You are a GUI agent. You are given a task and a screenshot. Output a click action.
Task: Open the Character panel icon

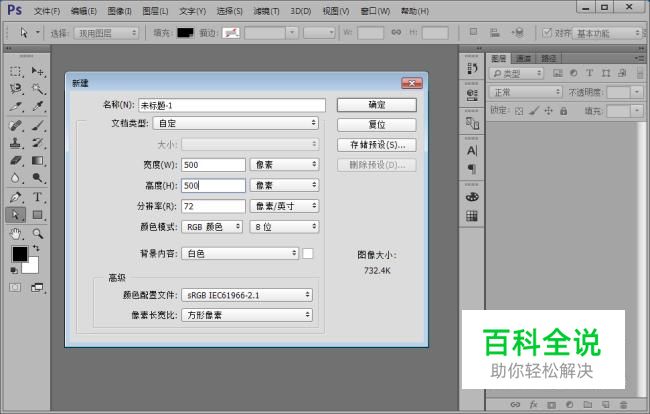(472, 150)
